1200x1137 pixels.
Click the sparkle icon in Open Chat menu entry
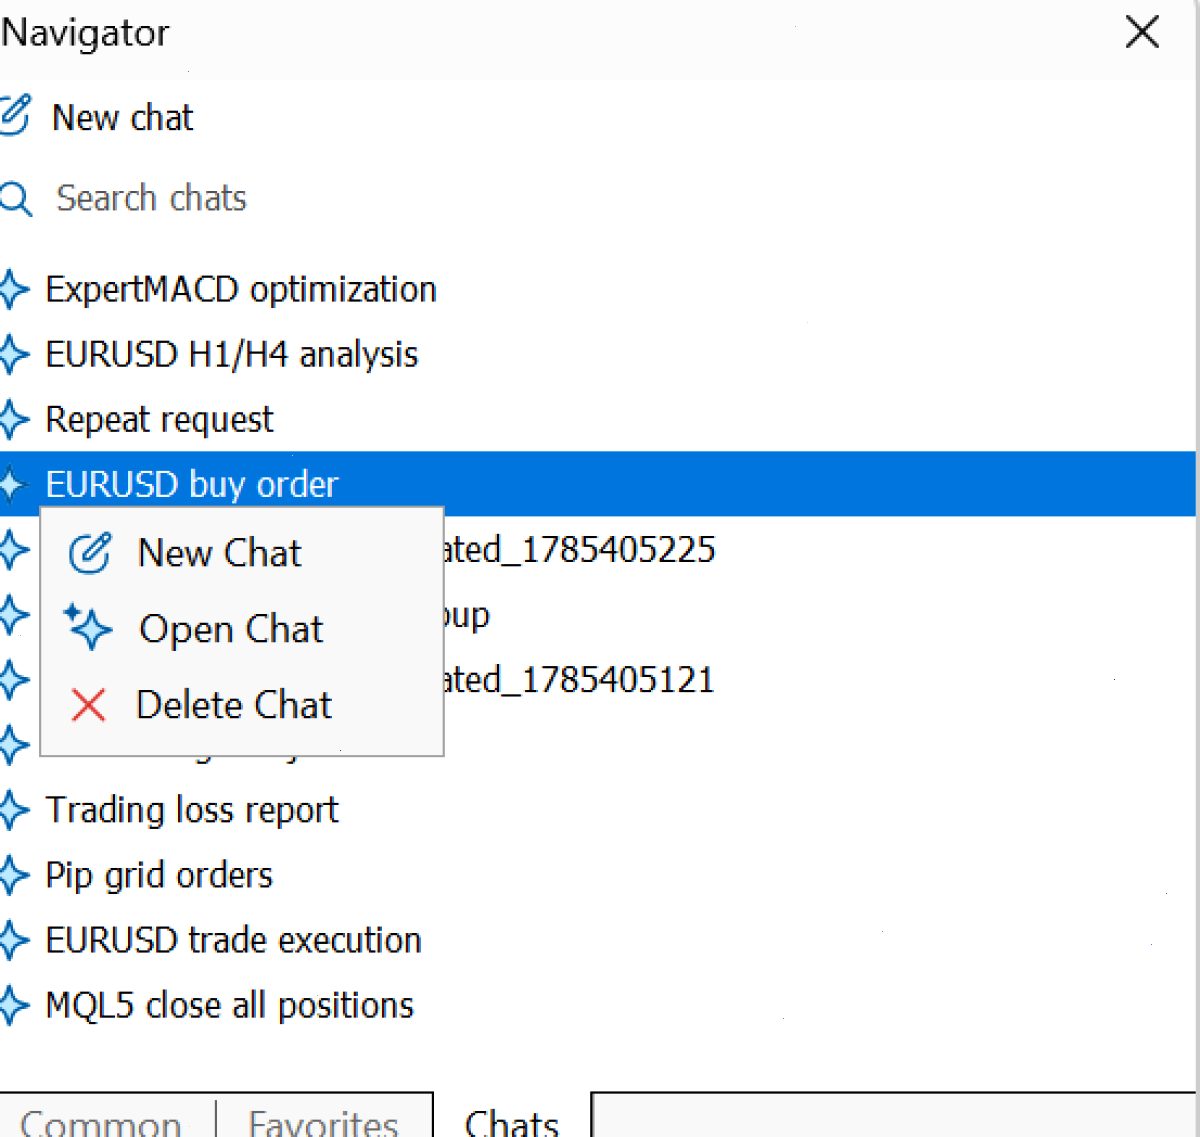point(88,627)
